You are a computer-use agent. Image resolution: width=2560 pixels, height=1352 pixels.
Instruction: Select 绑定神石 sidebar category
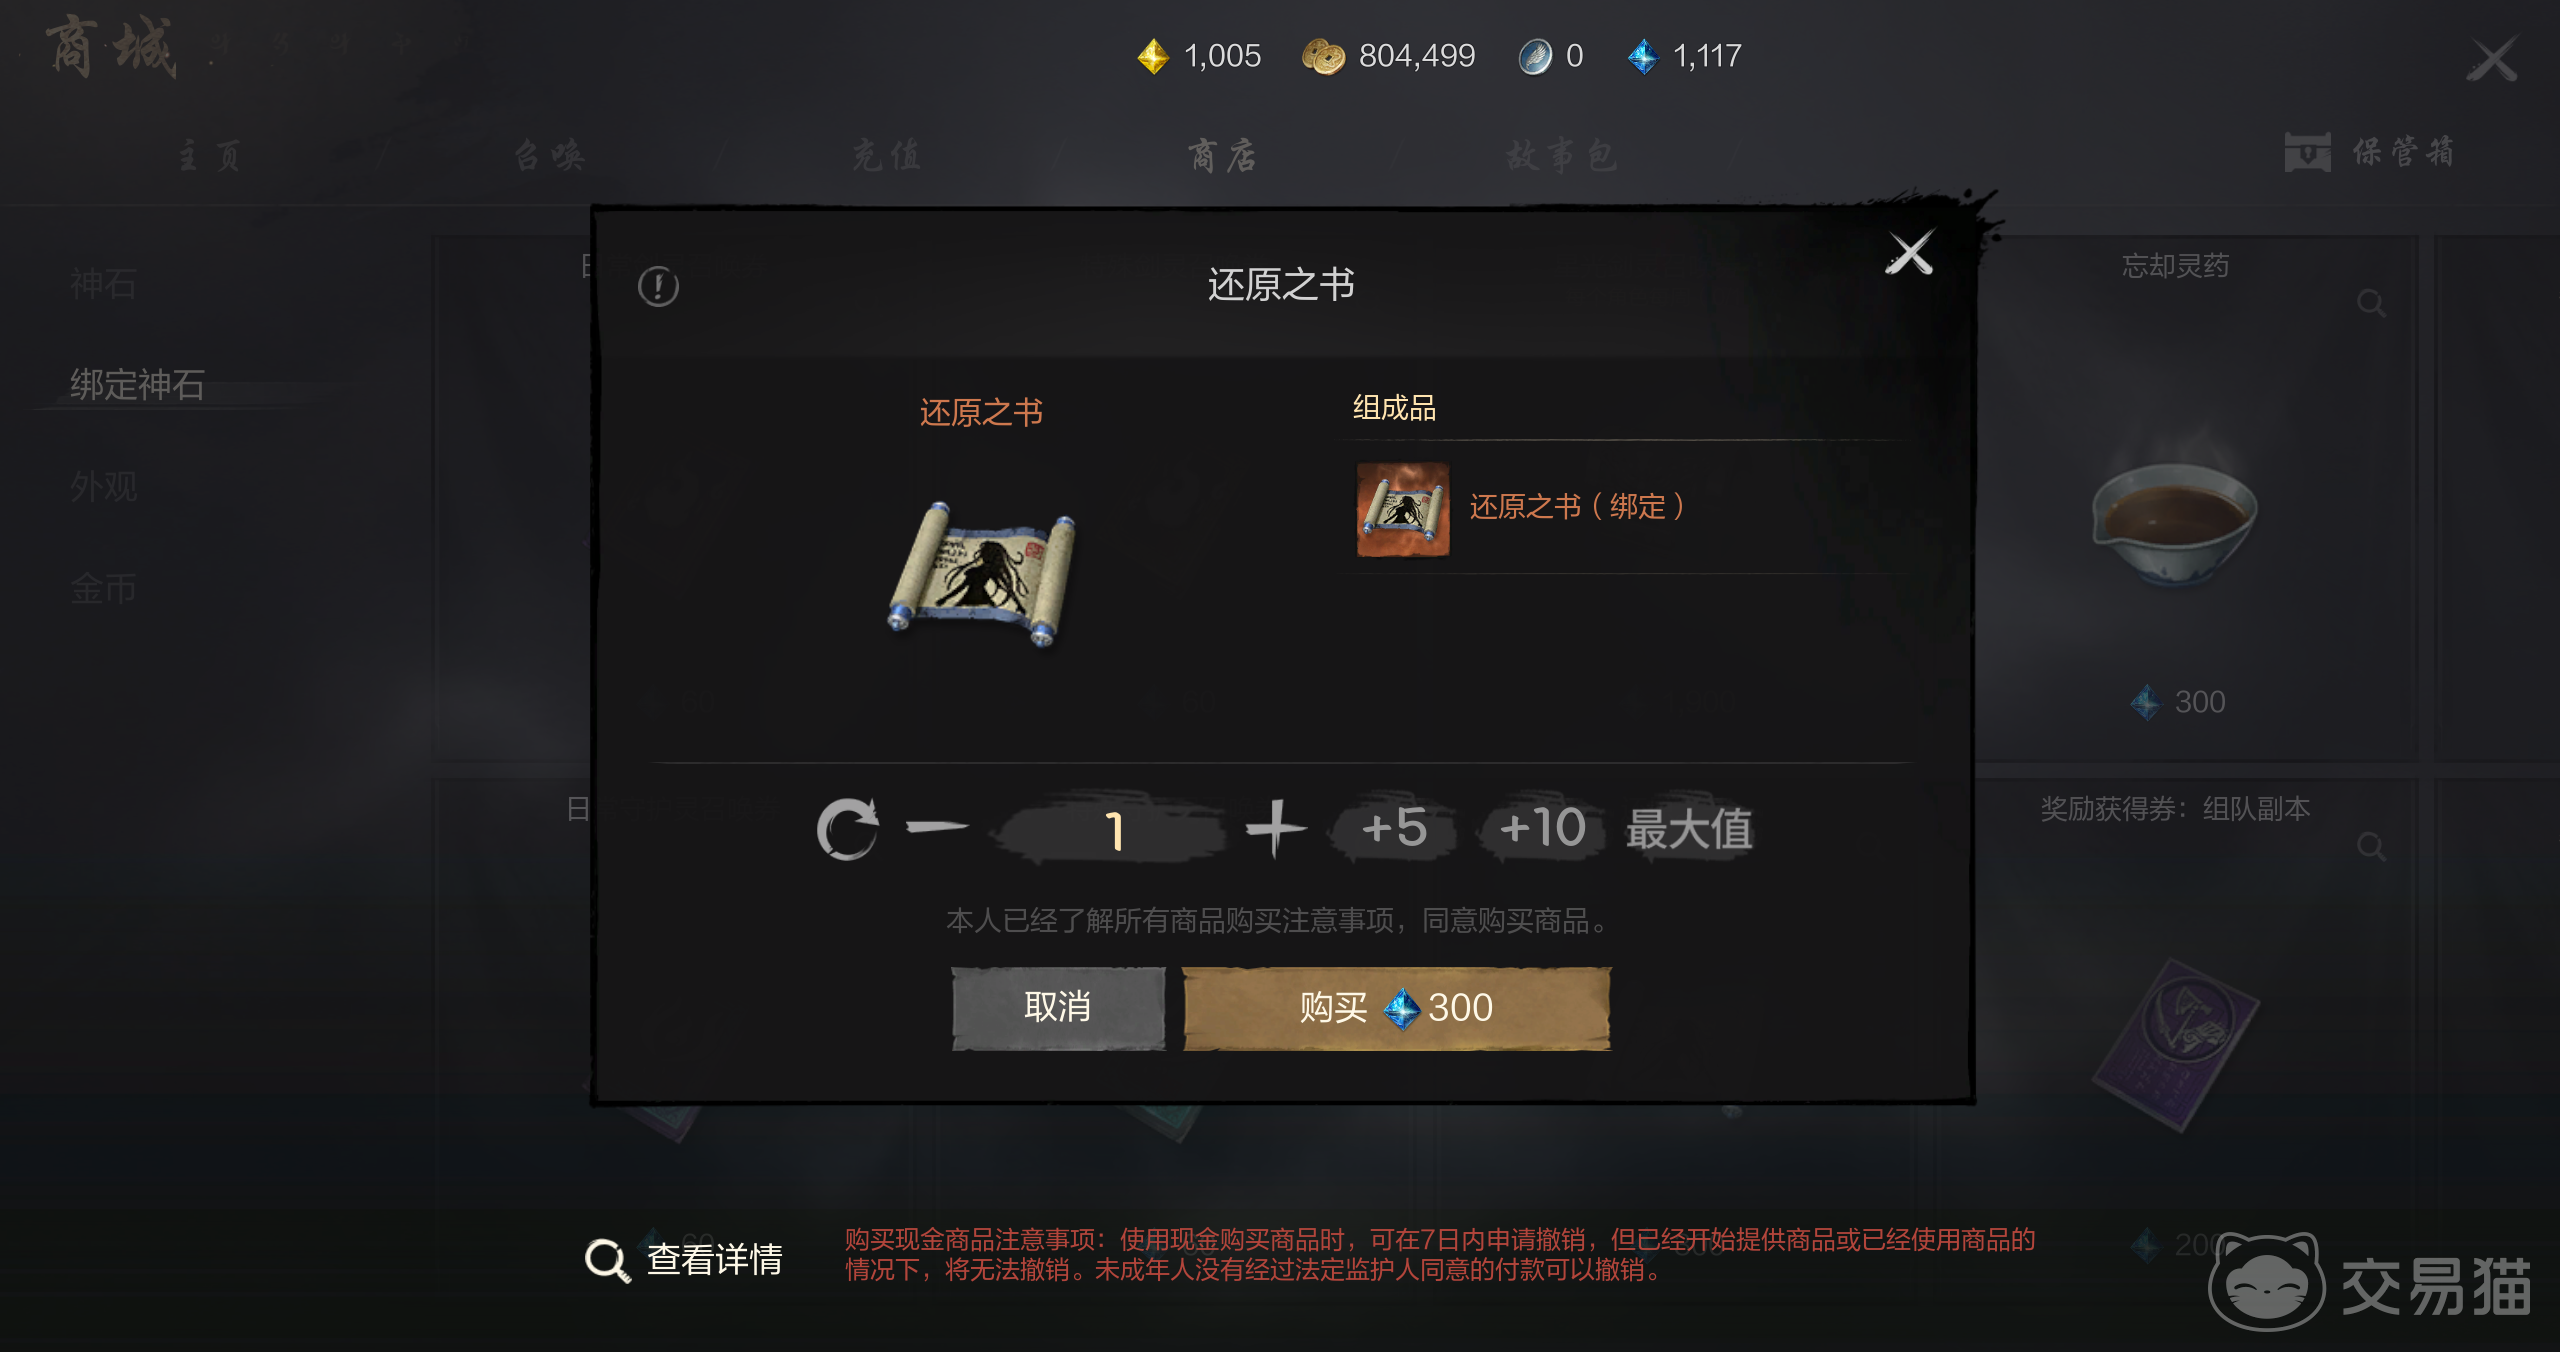coord(138,385)
